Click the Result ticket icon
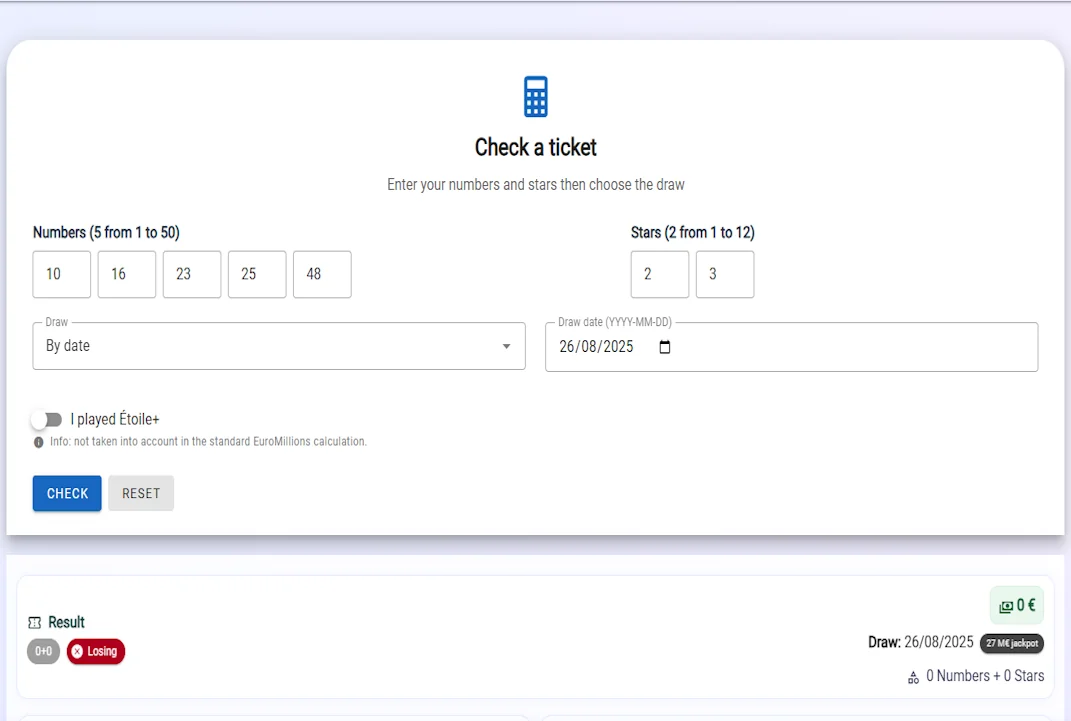This screenshot has width=1071, height=721. pos(35,623)
